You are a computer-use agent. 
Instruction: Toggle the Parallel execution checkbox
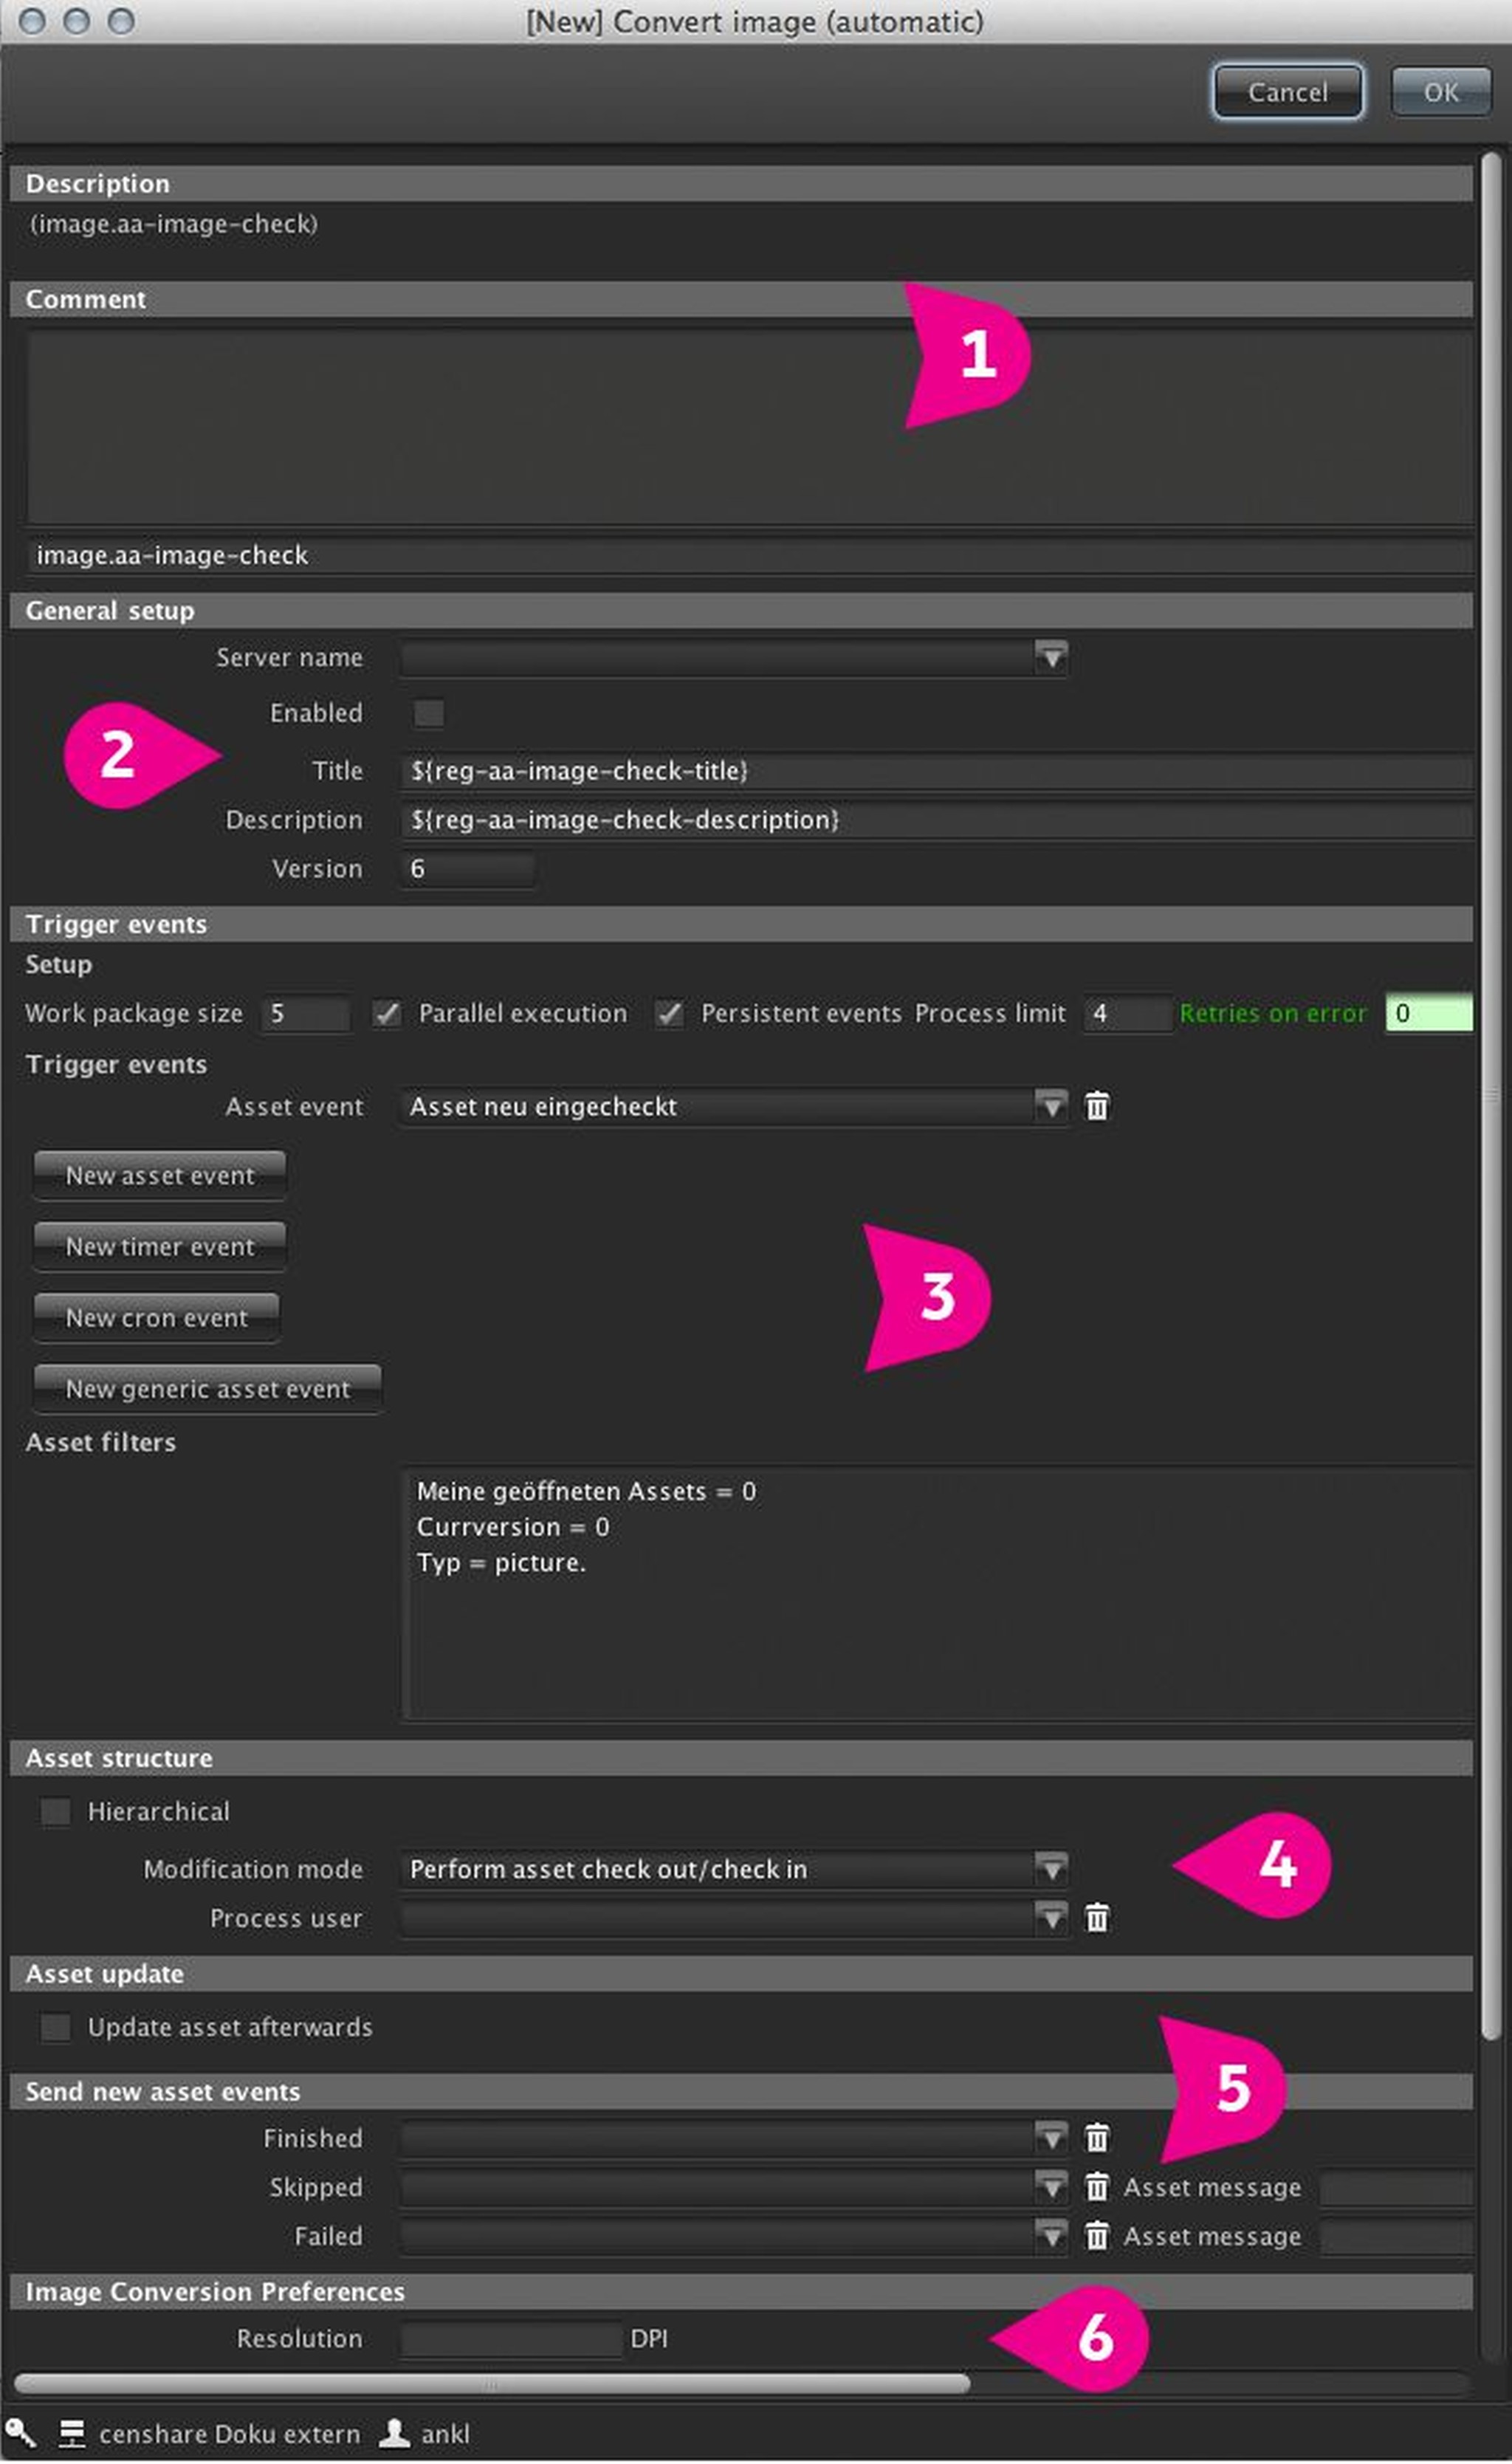pyautogui.click(x=387, y=1014)
